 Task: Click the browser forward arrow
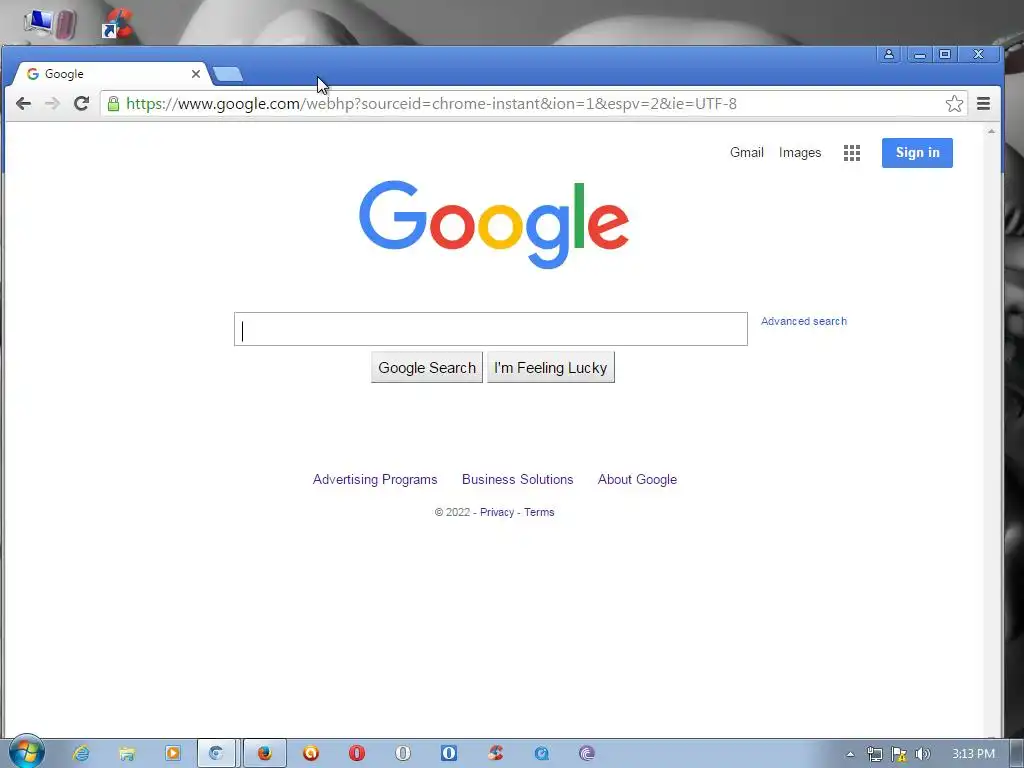tap(52, 103)
